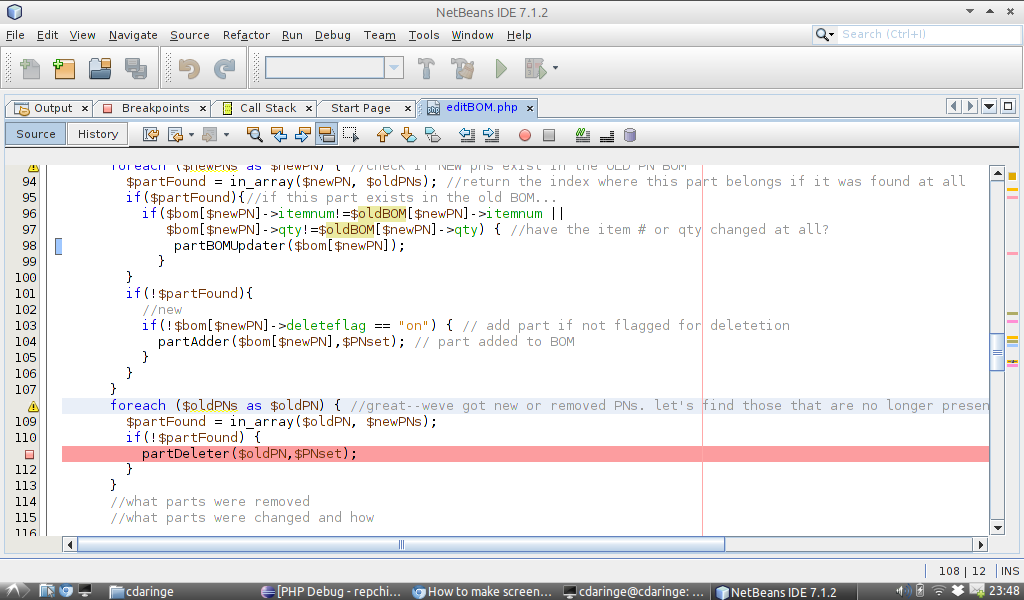The image size is (1024, 600).
Task: Go to Find Next Occurrence icon
Action: click(x=302, y=134)
